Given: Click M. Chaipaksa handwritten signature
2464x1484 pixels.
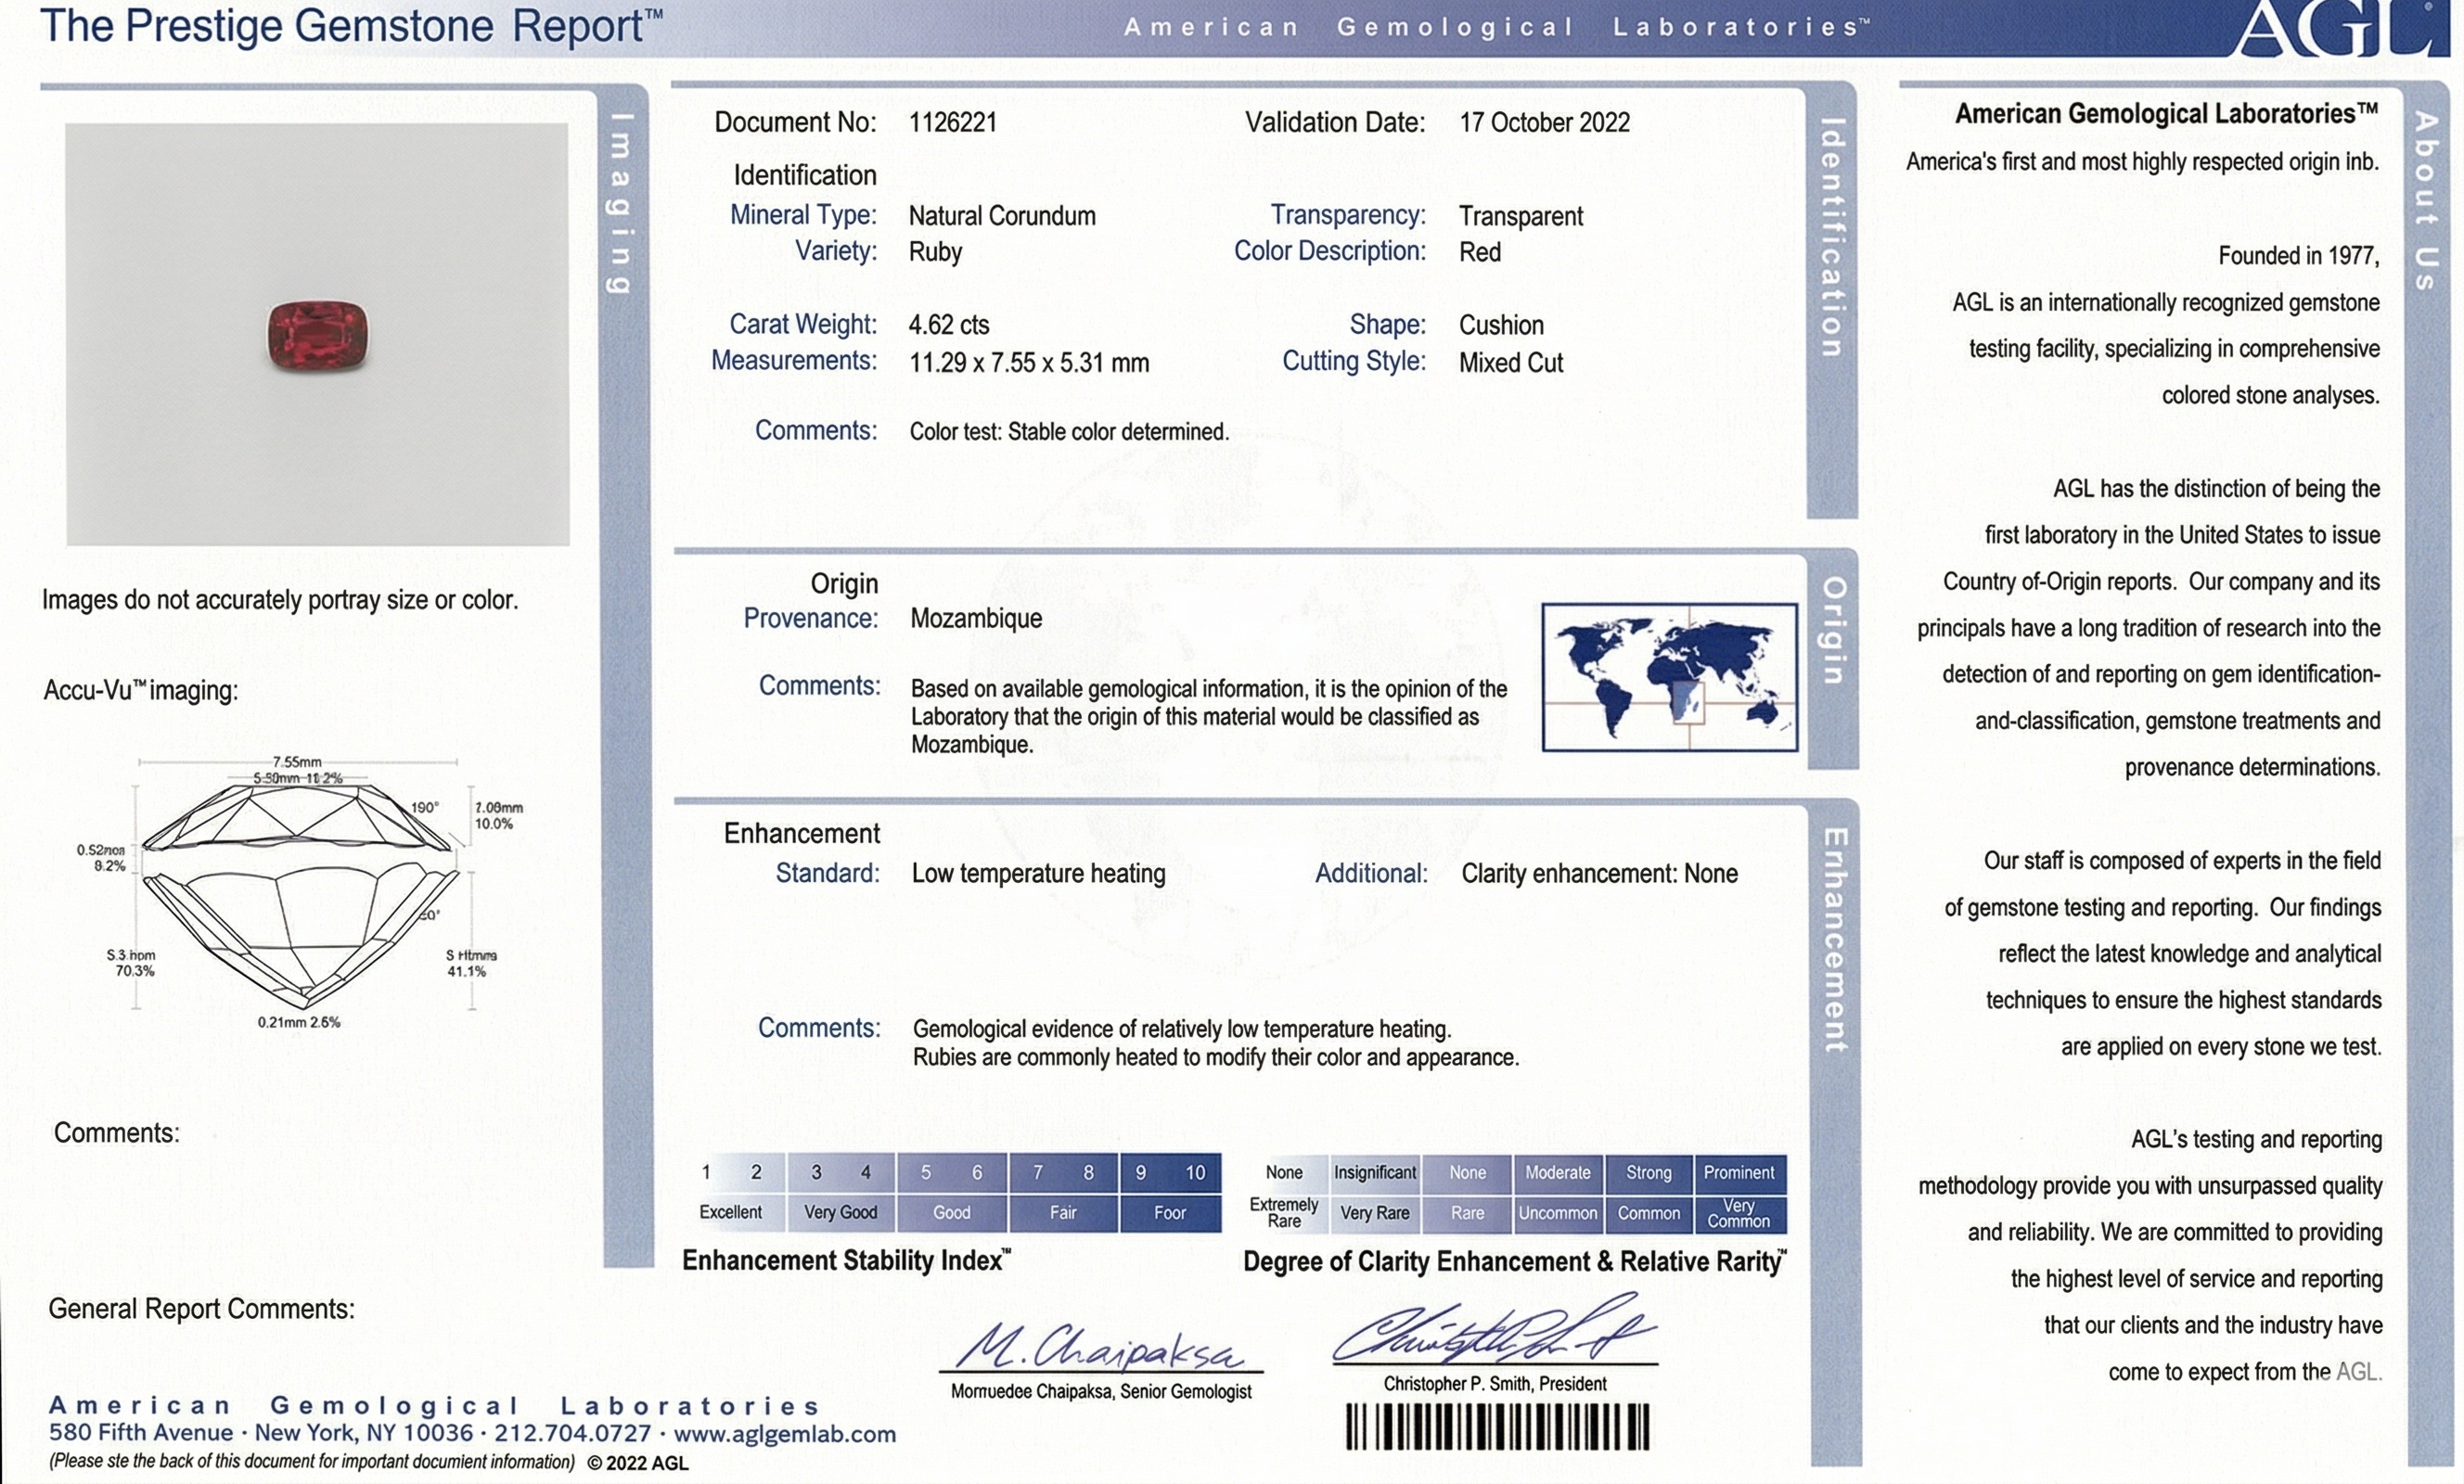Looking at the screenshot, I should tap(1100, 1347).
